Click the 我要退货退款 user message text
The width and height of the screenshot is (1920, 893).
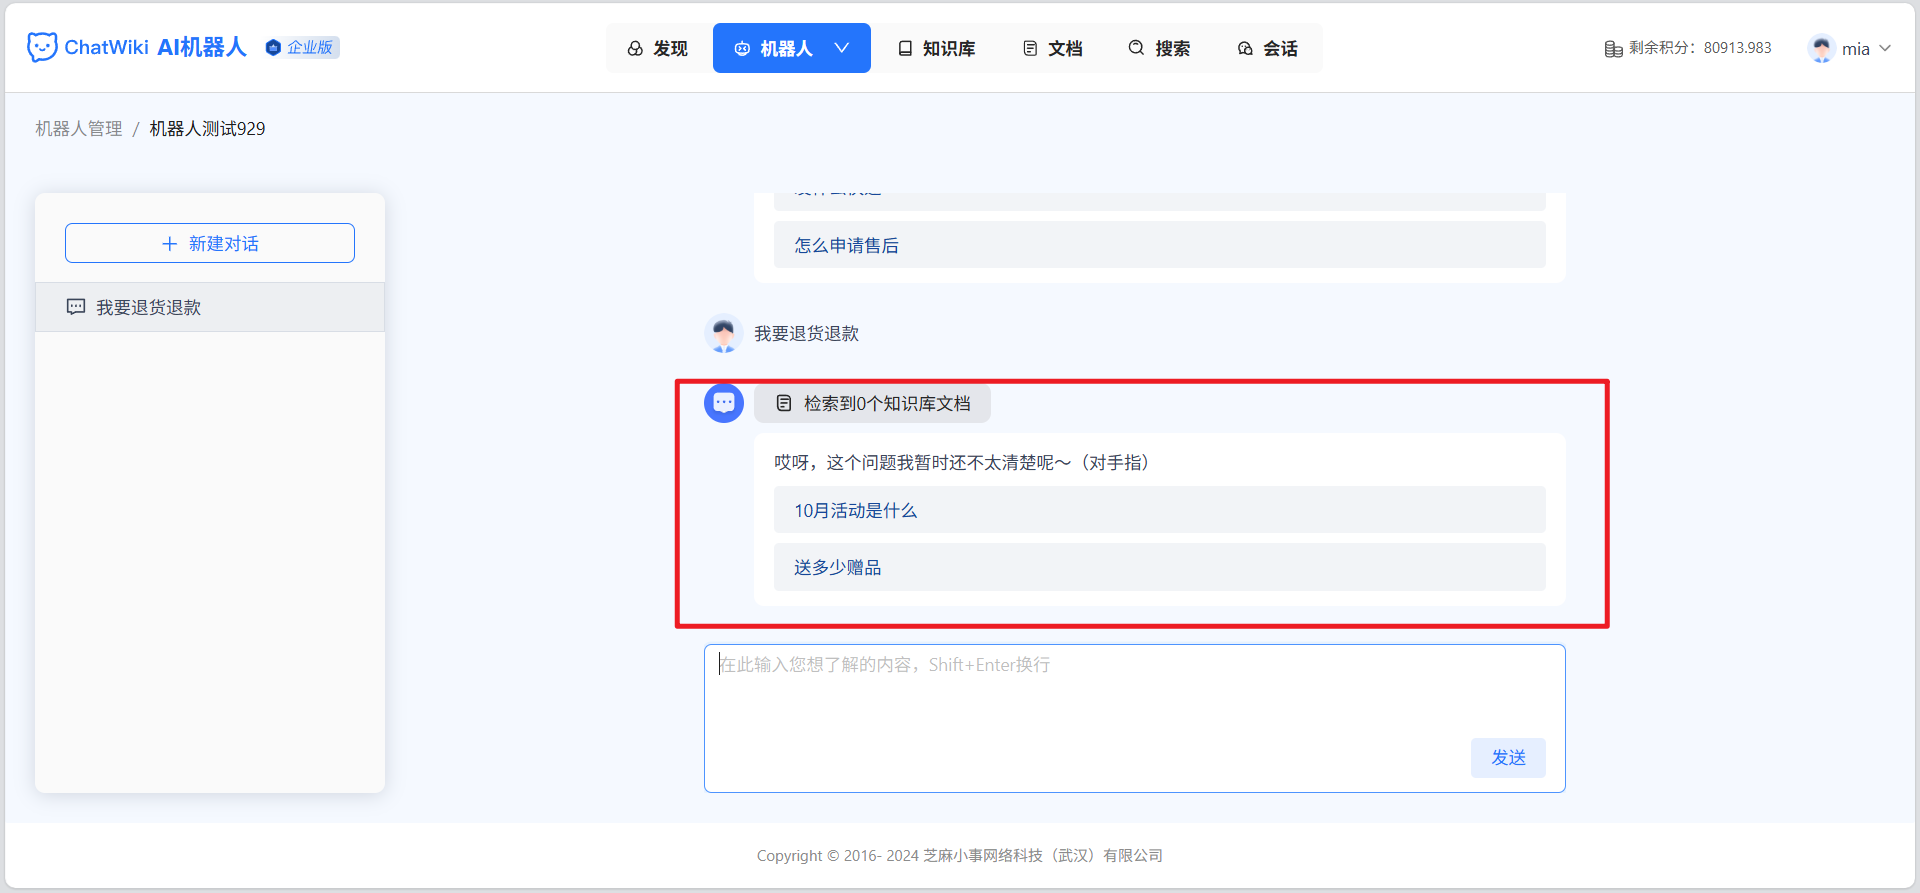click(807, 334)
